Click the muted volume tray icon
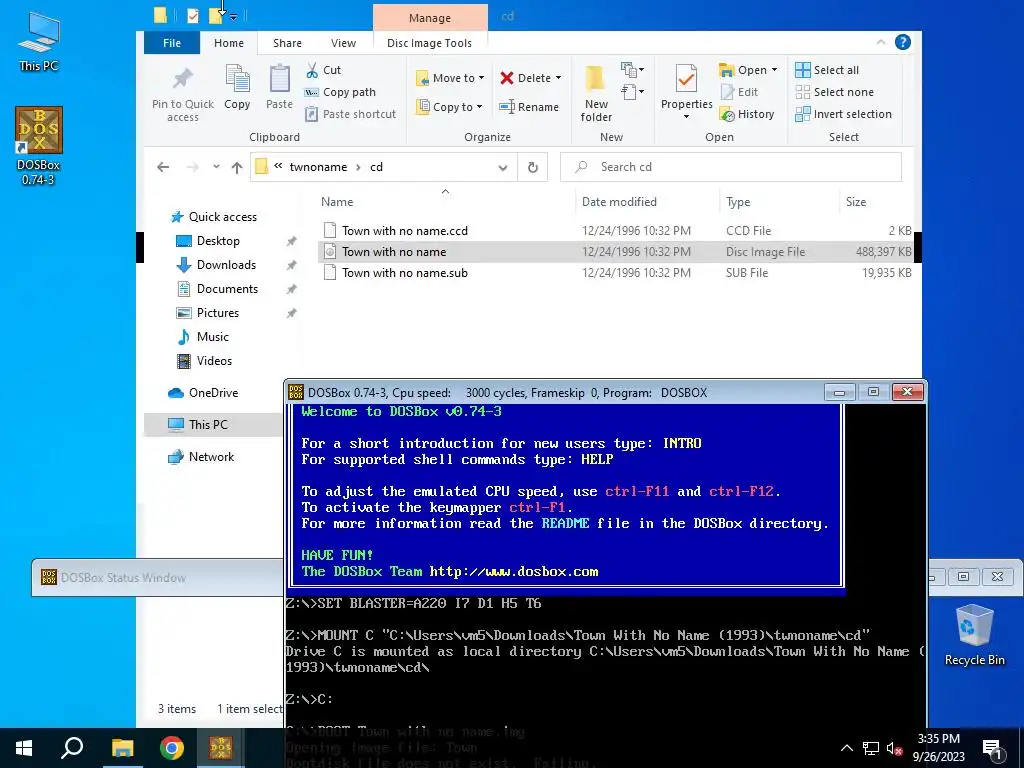This screenshot has width=1024, height=768. [894, 748]
